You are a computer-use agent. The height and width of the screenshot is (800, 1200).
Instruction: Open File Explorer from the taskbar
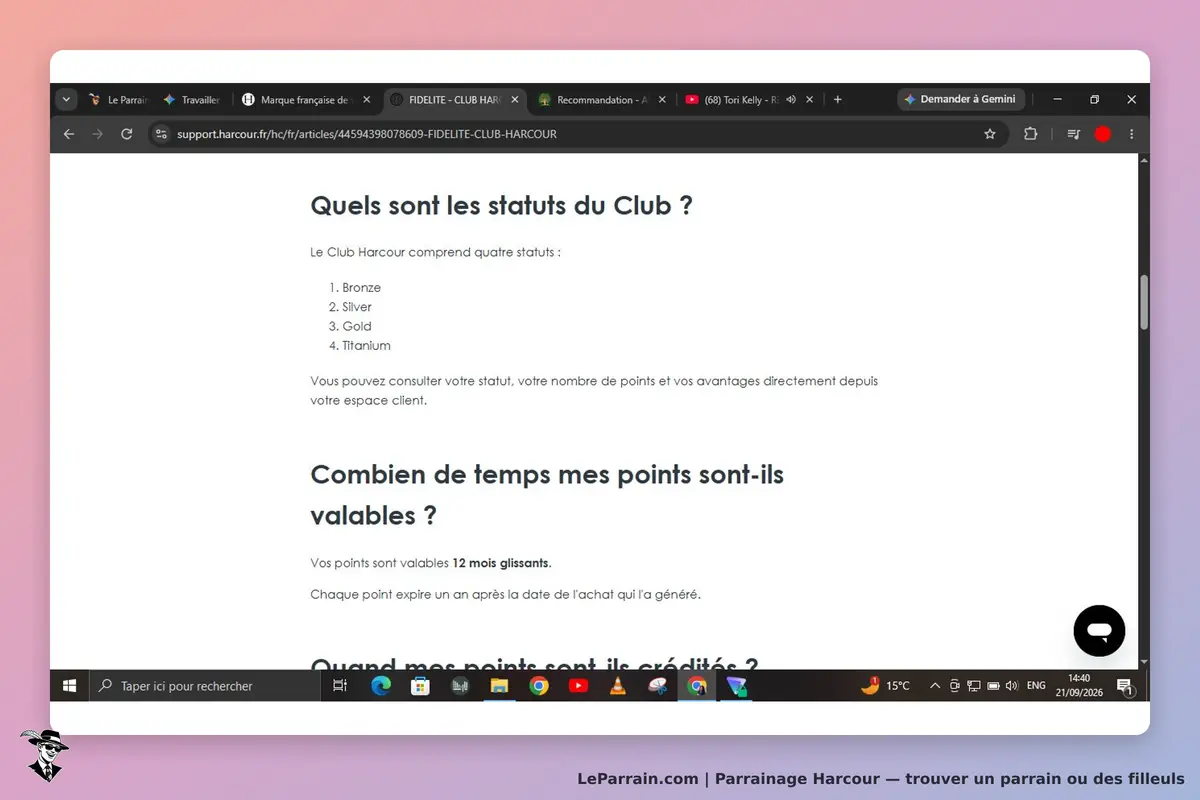tap(499, 686)
